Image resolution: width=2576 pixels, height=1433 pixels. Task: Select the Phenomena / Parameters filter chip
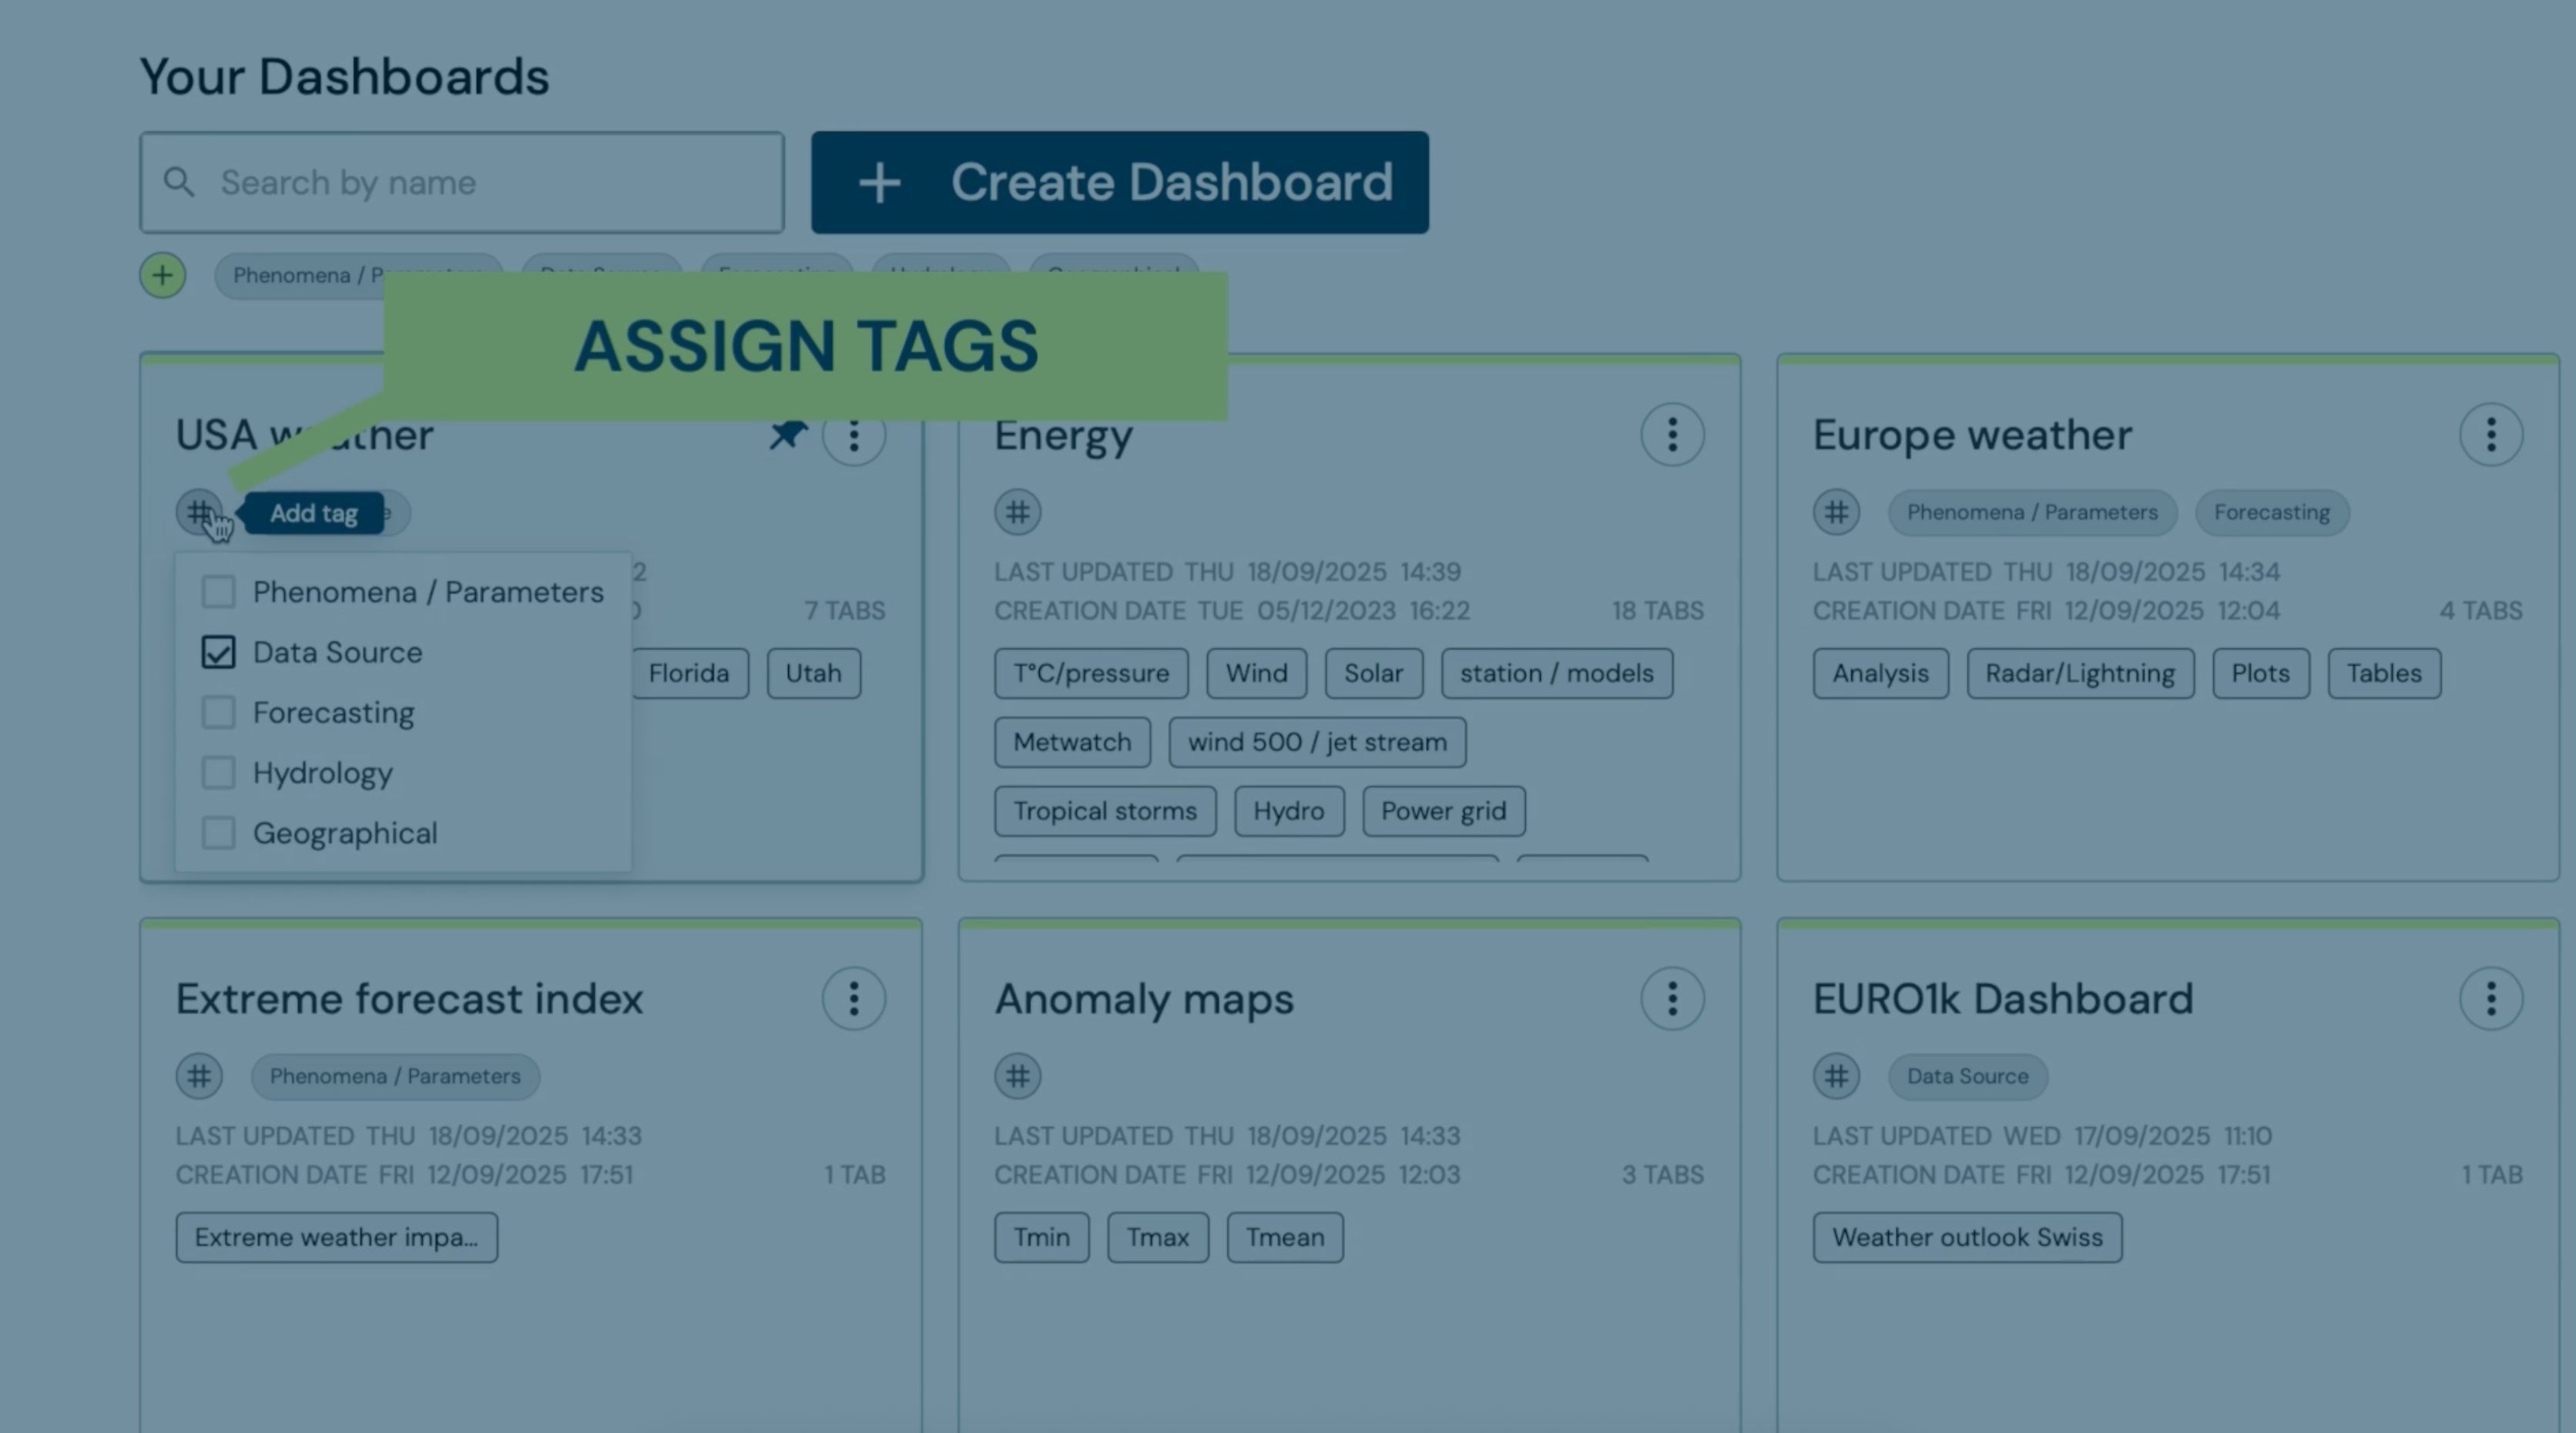tap(355, 275)
